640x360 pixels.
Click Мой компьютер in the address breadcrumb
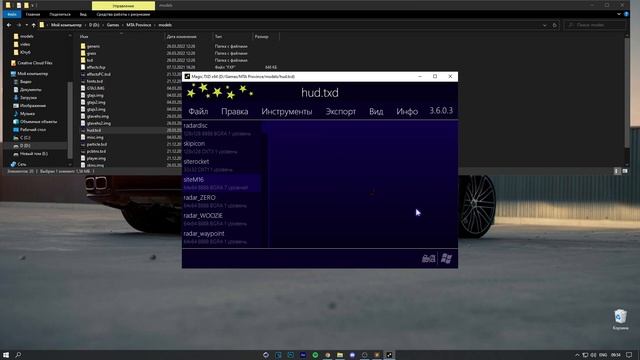66,25
